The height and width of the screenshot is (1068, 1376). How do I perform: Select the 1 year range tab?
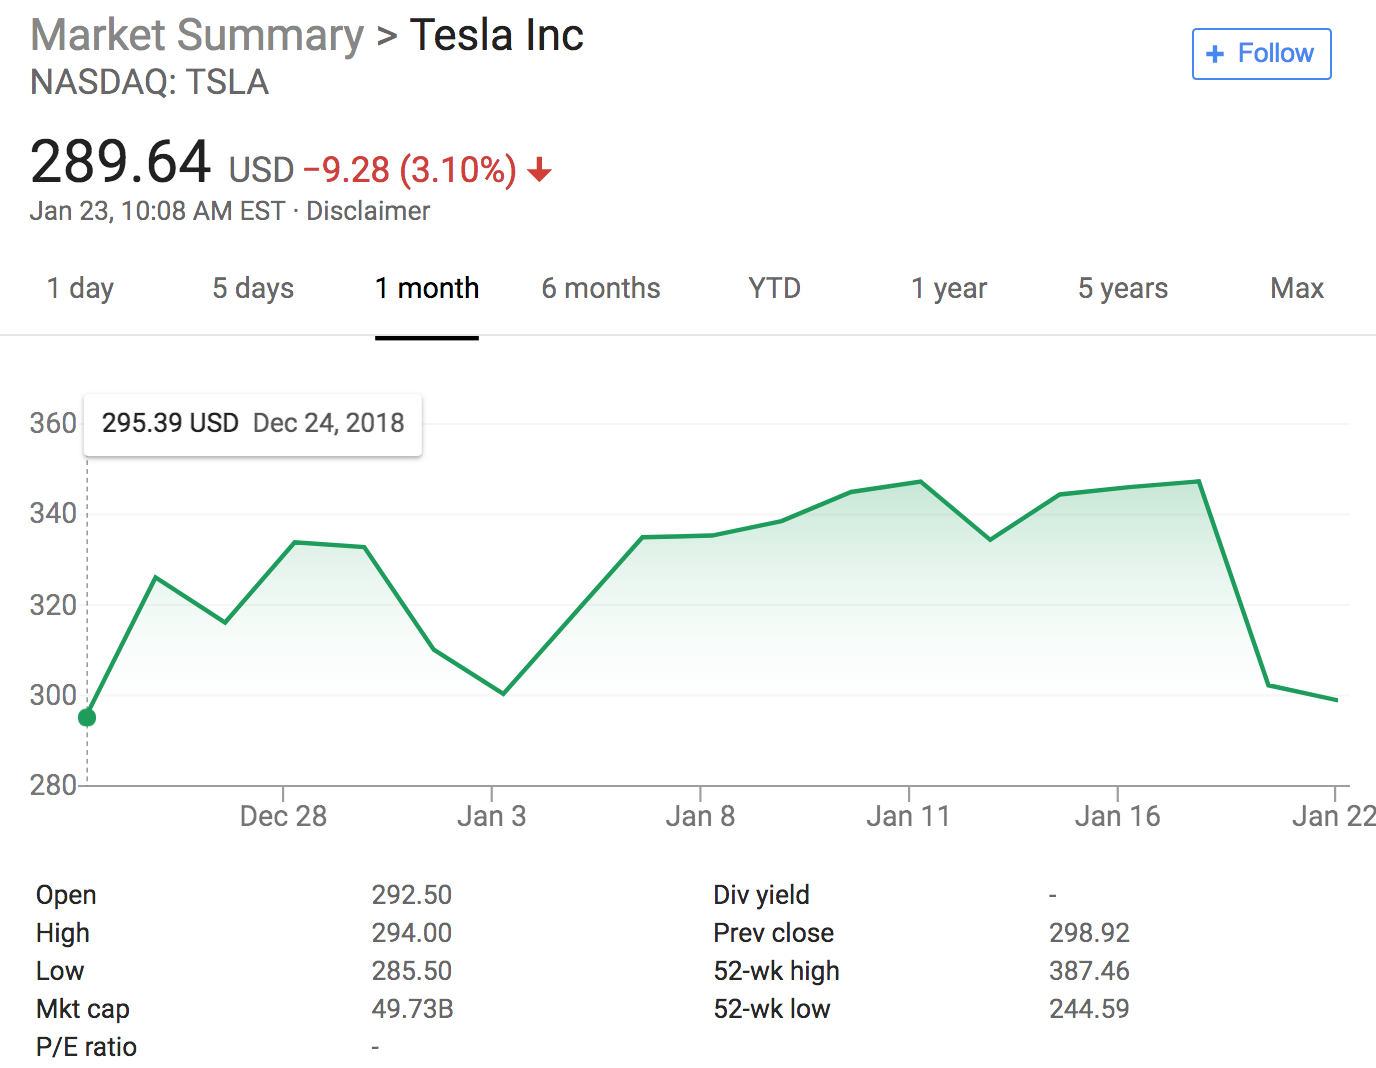click(949, 289)
